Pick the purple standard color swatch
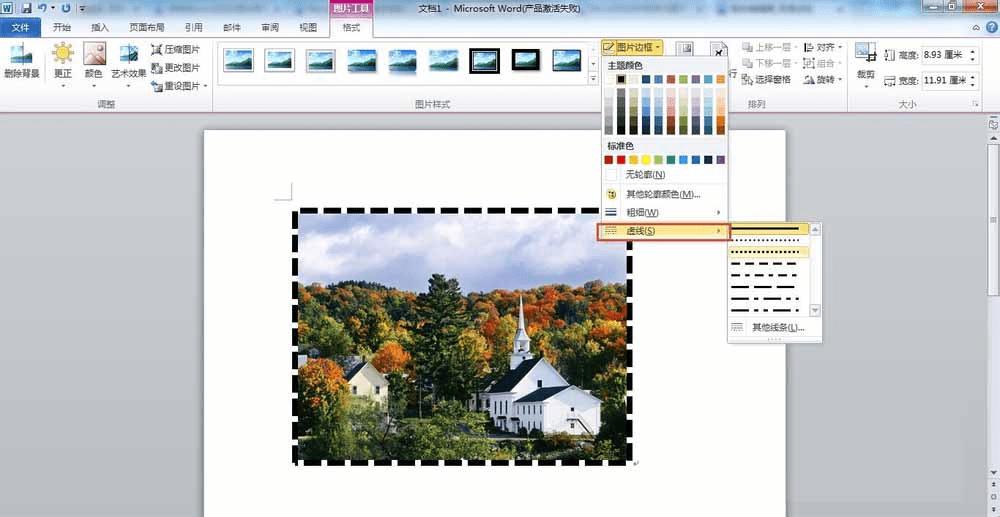Image resolution: width=1000 pixels, height=517 pixels. [x=721, y=160]
